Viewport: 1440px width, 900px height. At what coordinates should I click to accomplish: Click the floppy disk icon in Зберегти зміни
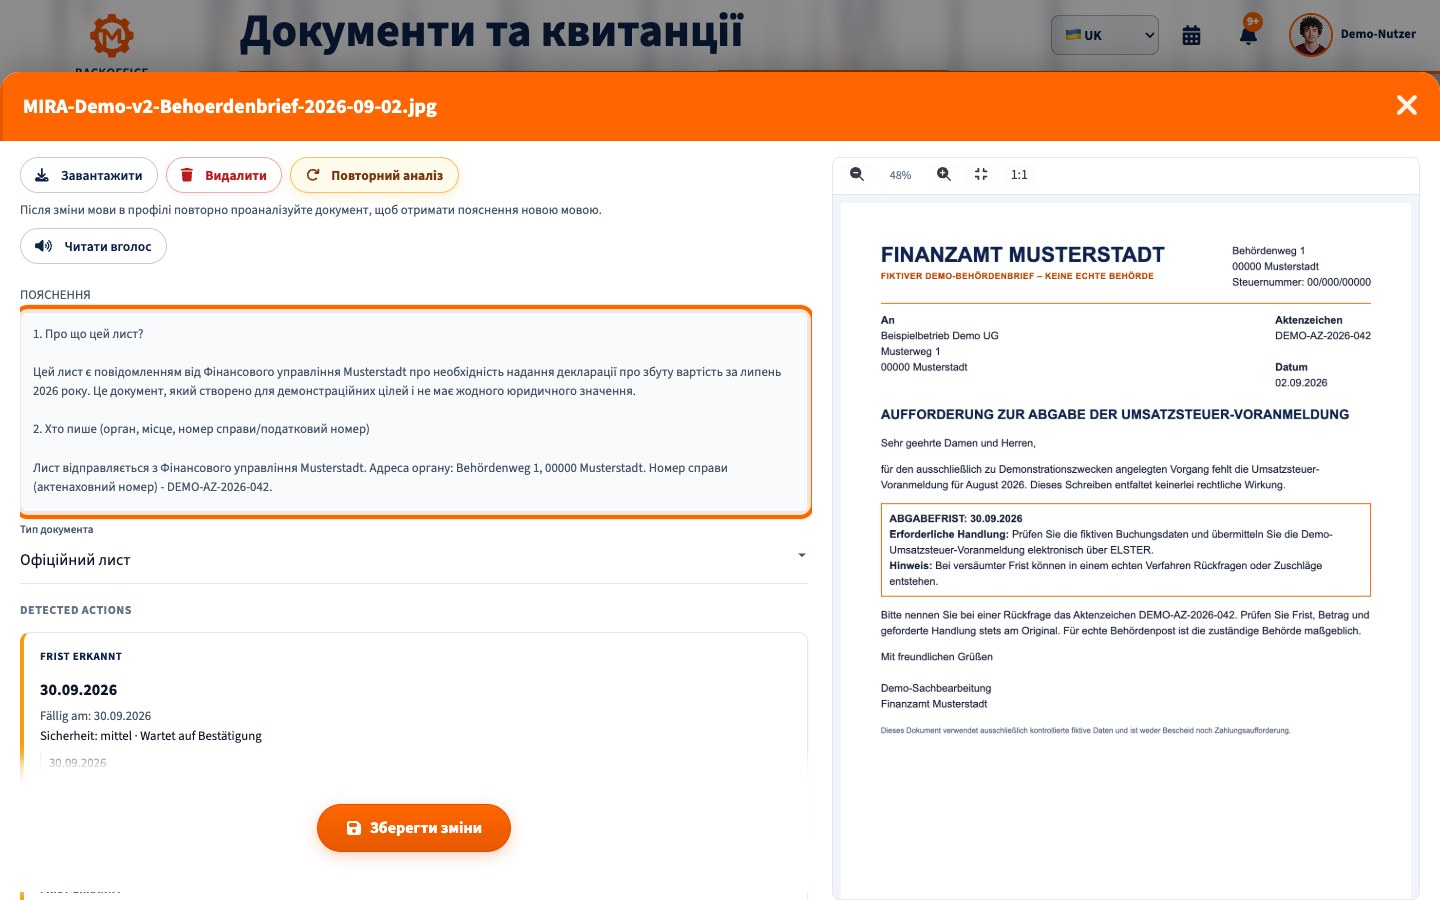tap(353, 828)
